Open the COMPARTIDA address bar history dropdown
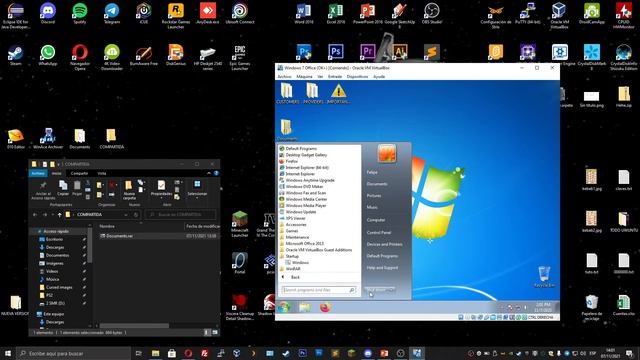The height and width of the screenshot is (360, 640). pyautogui.click(x=126, y=215)
